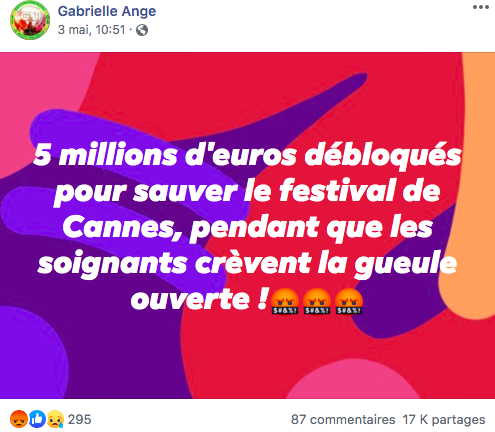Open the 17 K partages list
This screenshot has height=432, width=495.
(x=444, y=419)
